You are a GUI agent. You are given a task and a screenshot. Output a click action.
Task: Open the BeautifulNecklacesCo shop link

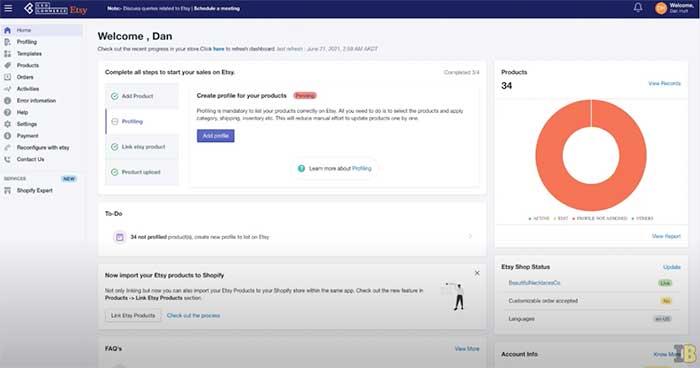[534, 283]
